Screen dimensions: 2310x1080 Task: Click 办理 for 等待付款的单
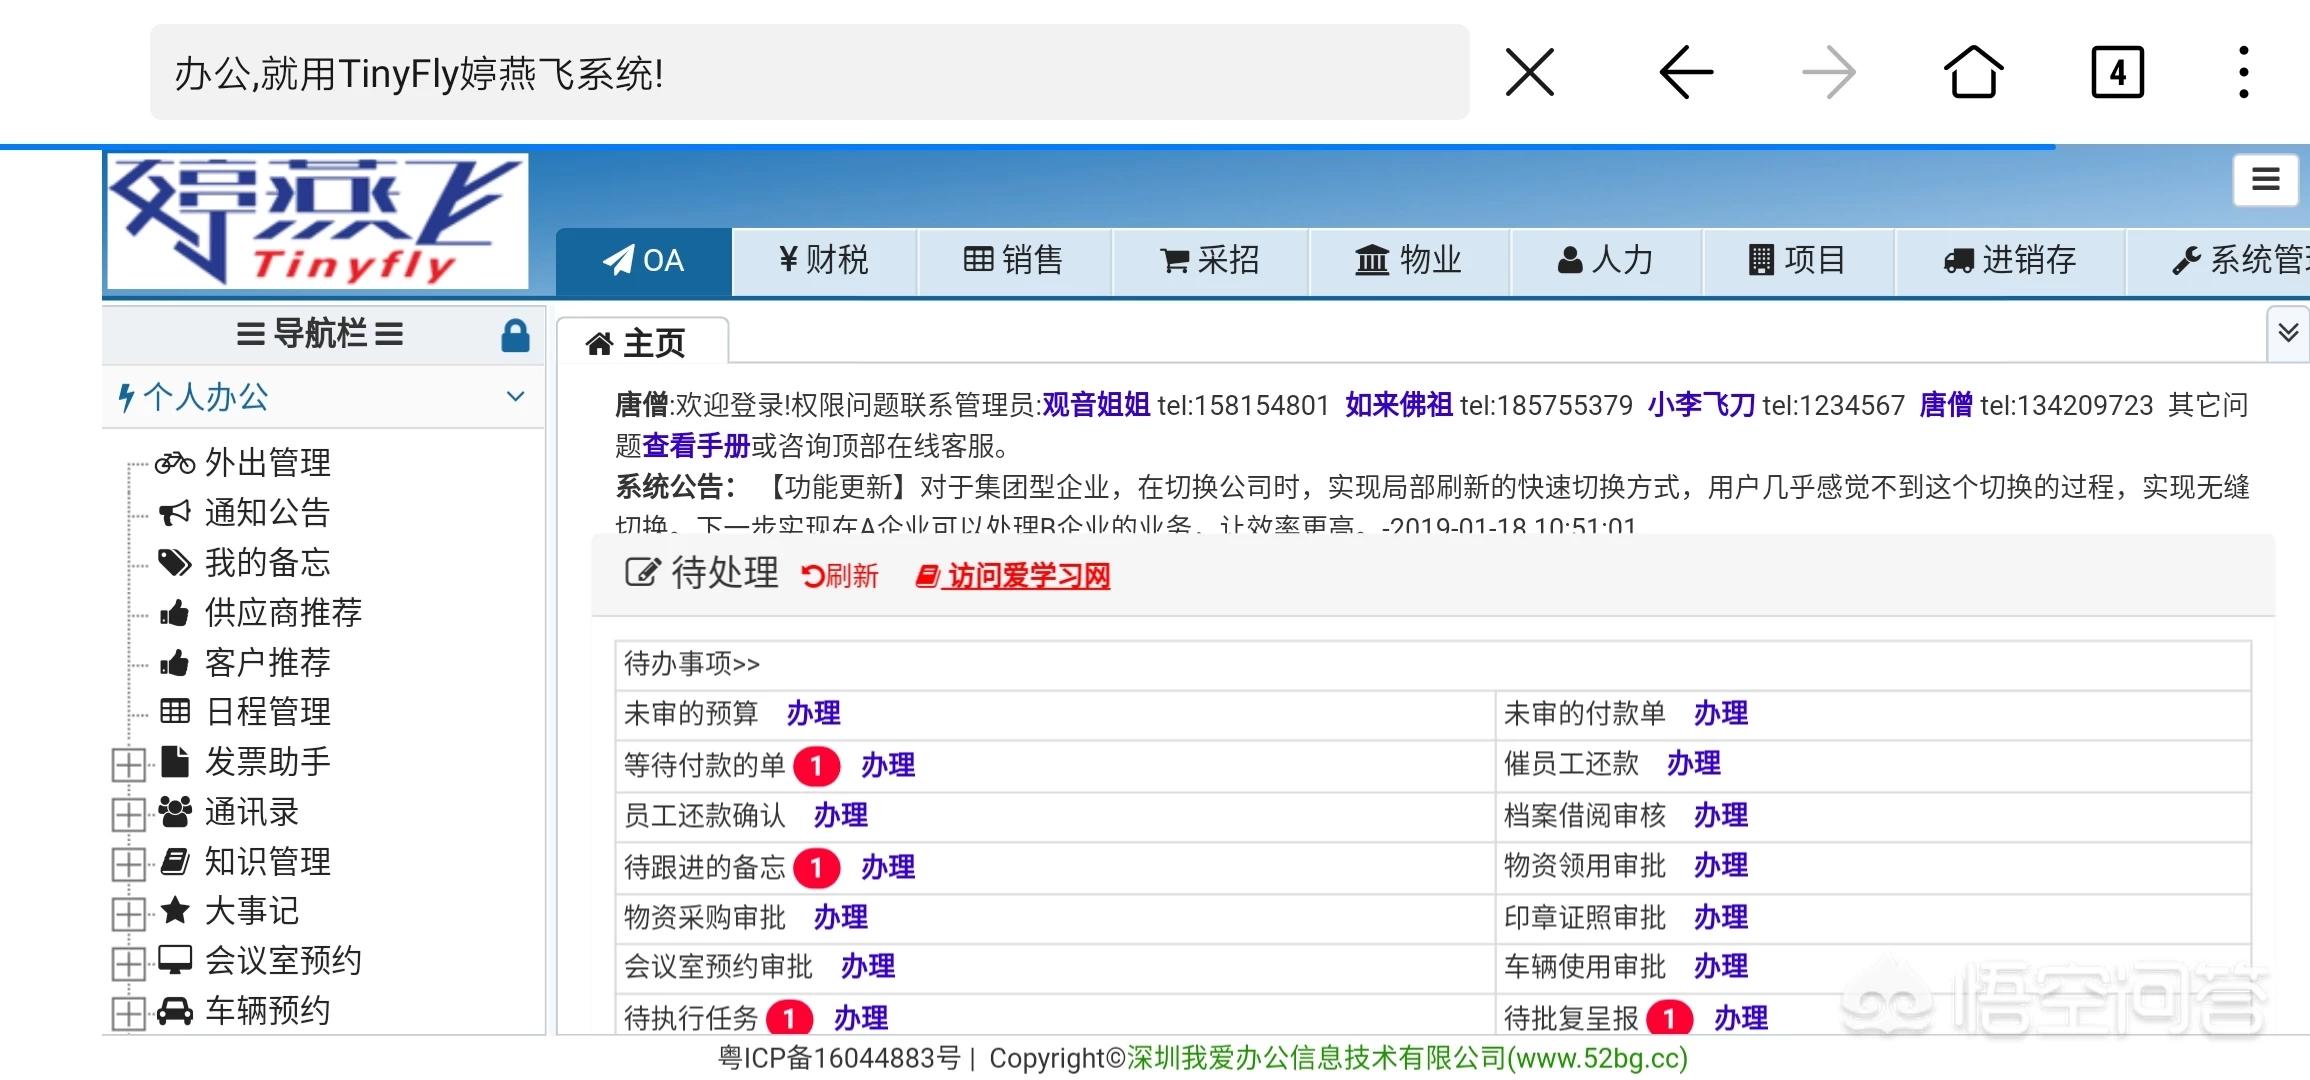pos(888,766)
